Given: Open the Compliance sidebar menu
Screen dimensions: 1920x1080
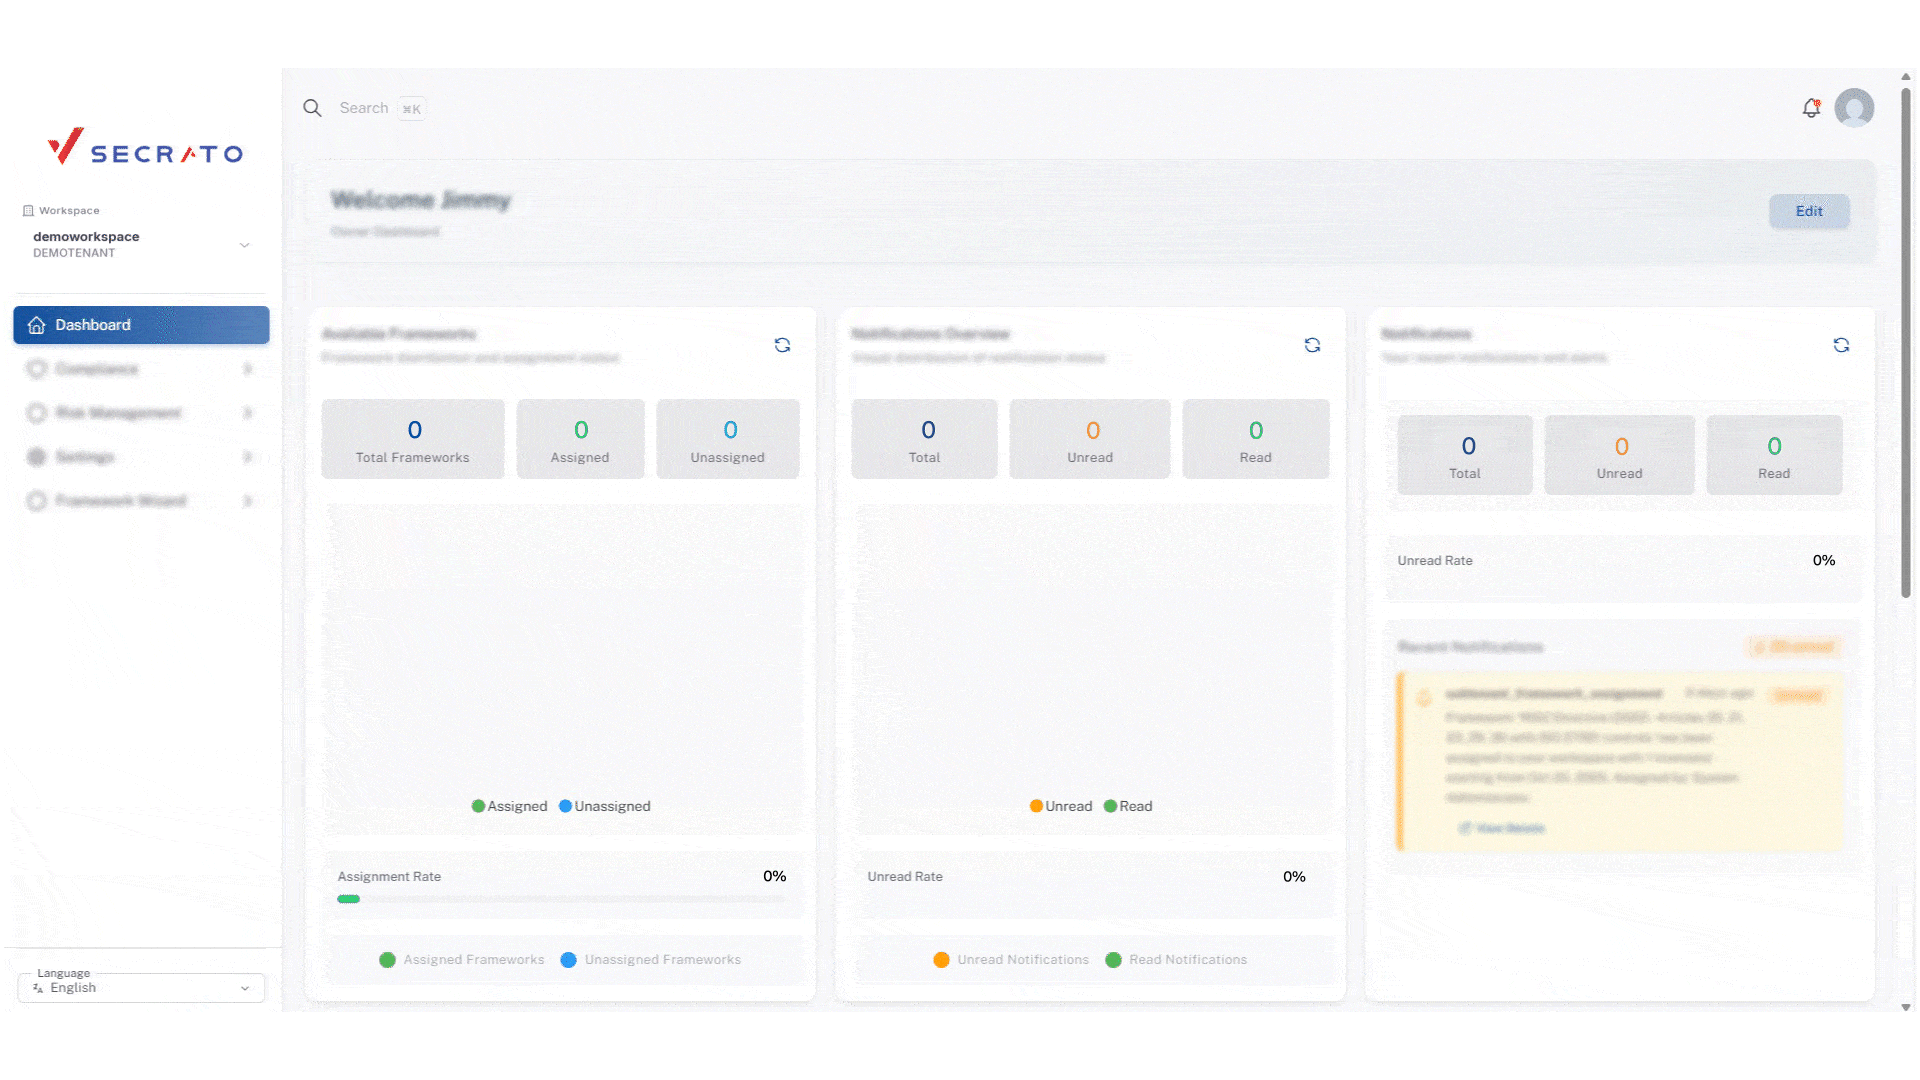Looking at the screenshot, I should (x=97, y=369).
